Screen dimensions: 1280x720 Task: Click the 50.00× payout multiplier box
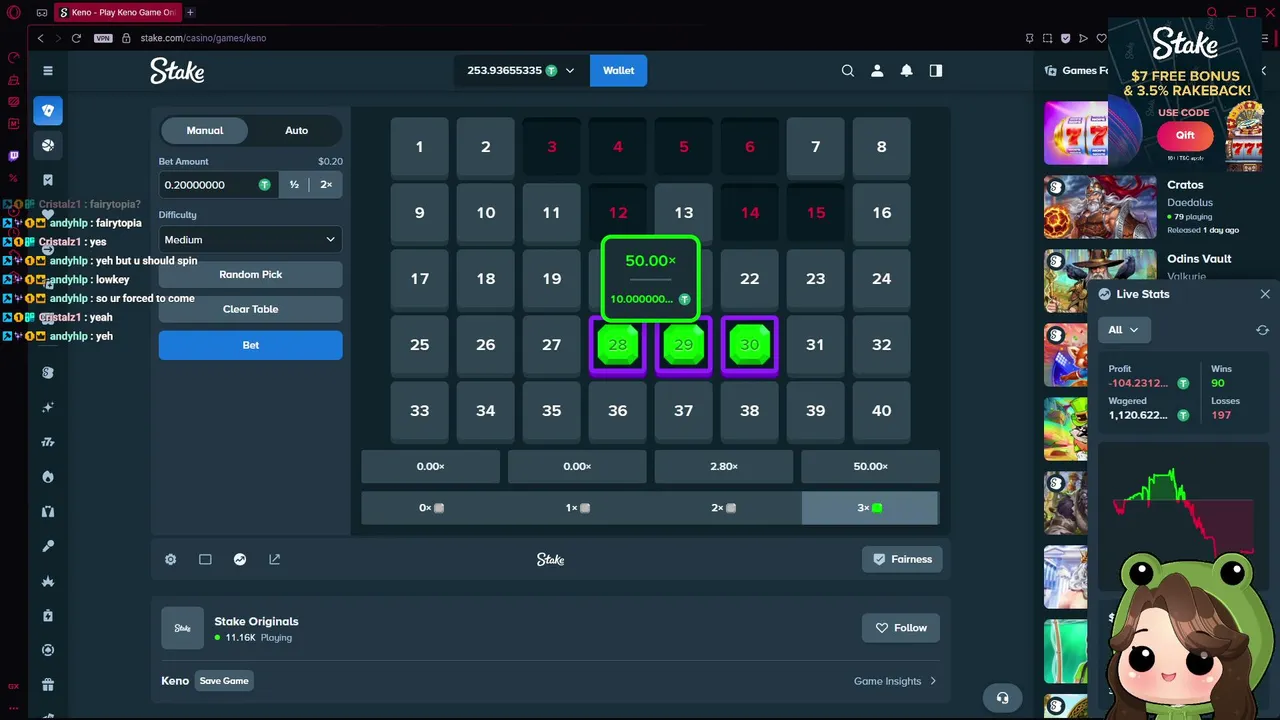(x=870, y=467)
